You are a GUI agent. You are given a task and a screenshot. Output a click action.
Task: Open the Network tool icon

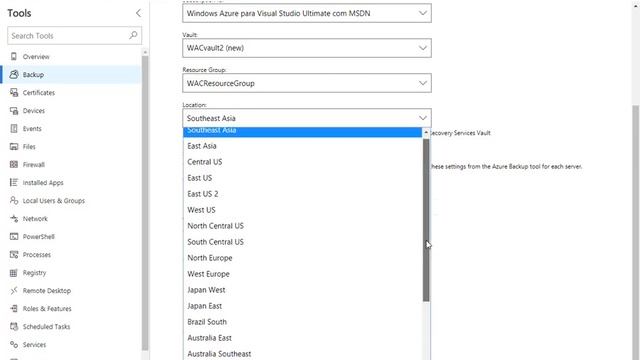pos(14,218)
